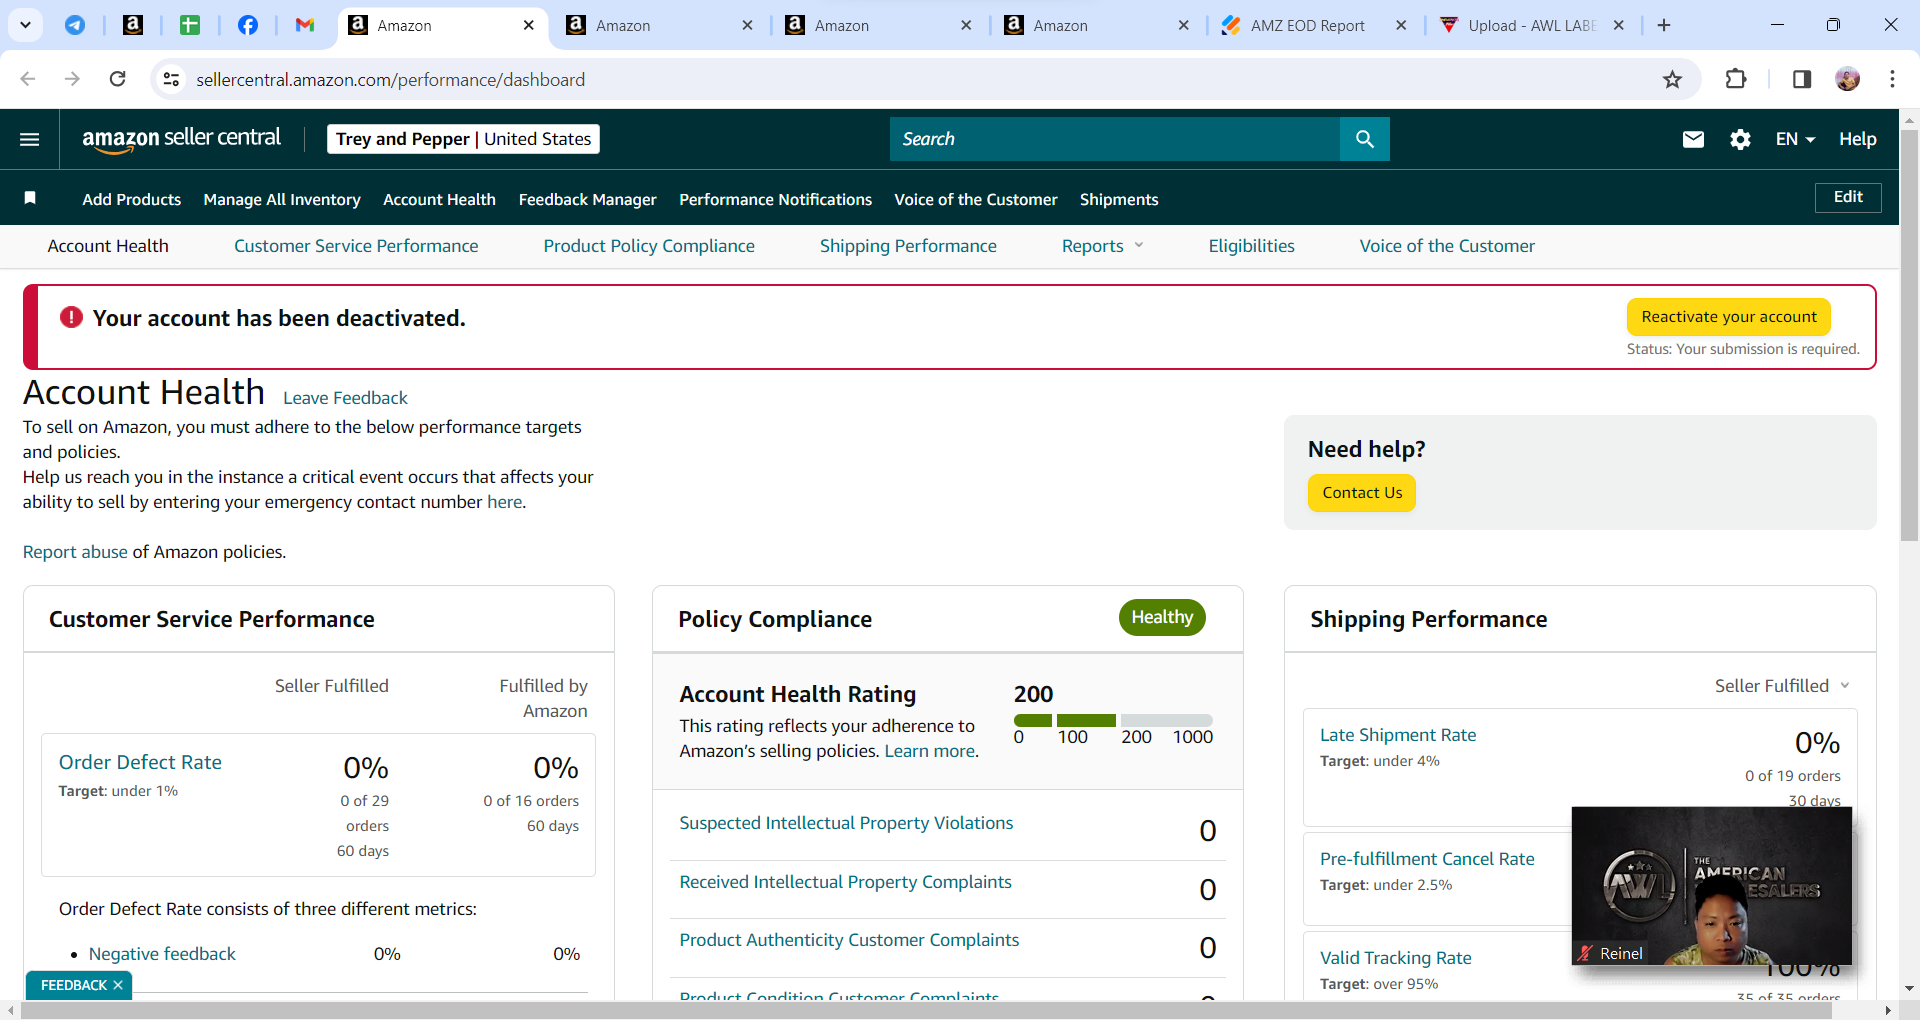The width and height of the screenshot is (1920, 1020).
Task: Open Customer Service Performance tab
Action: point(356,246)
